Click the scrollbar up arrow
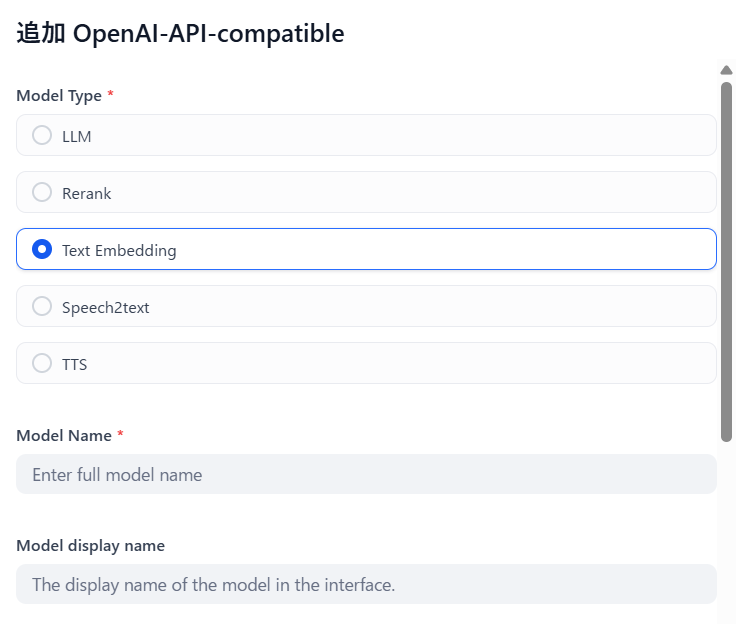 pos(726,70)
